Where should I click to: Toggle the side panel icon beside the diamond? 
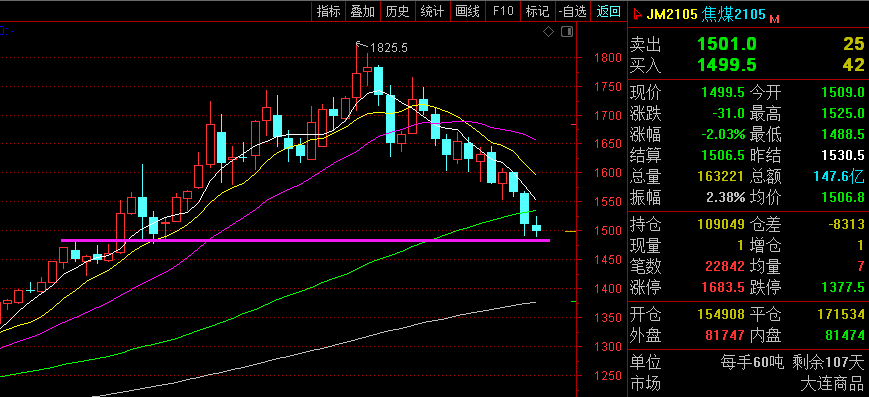click(566, 32)
